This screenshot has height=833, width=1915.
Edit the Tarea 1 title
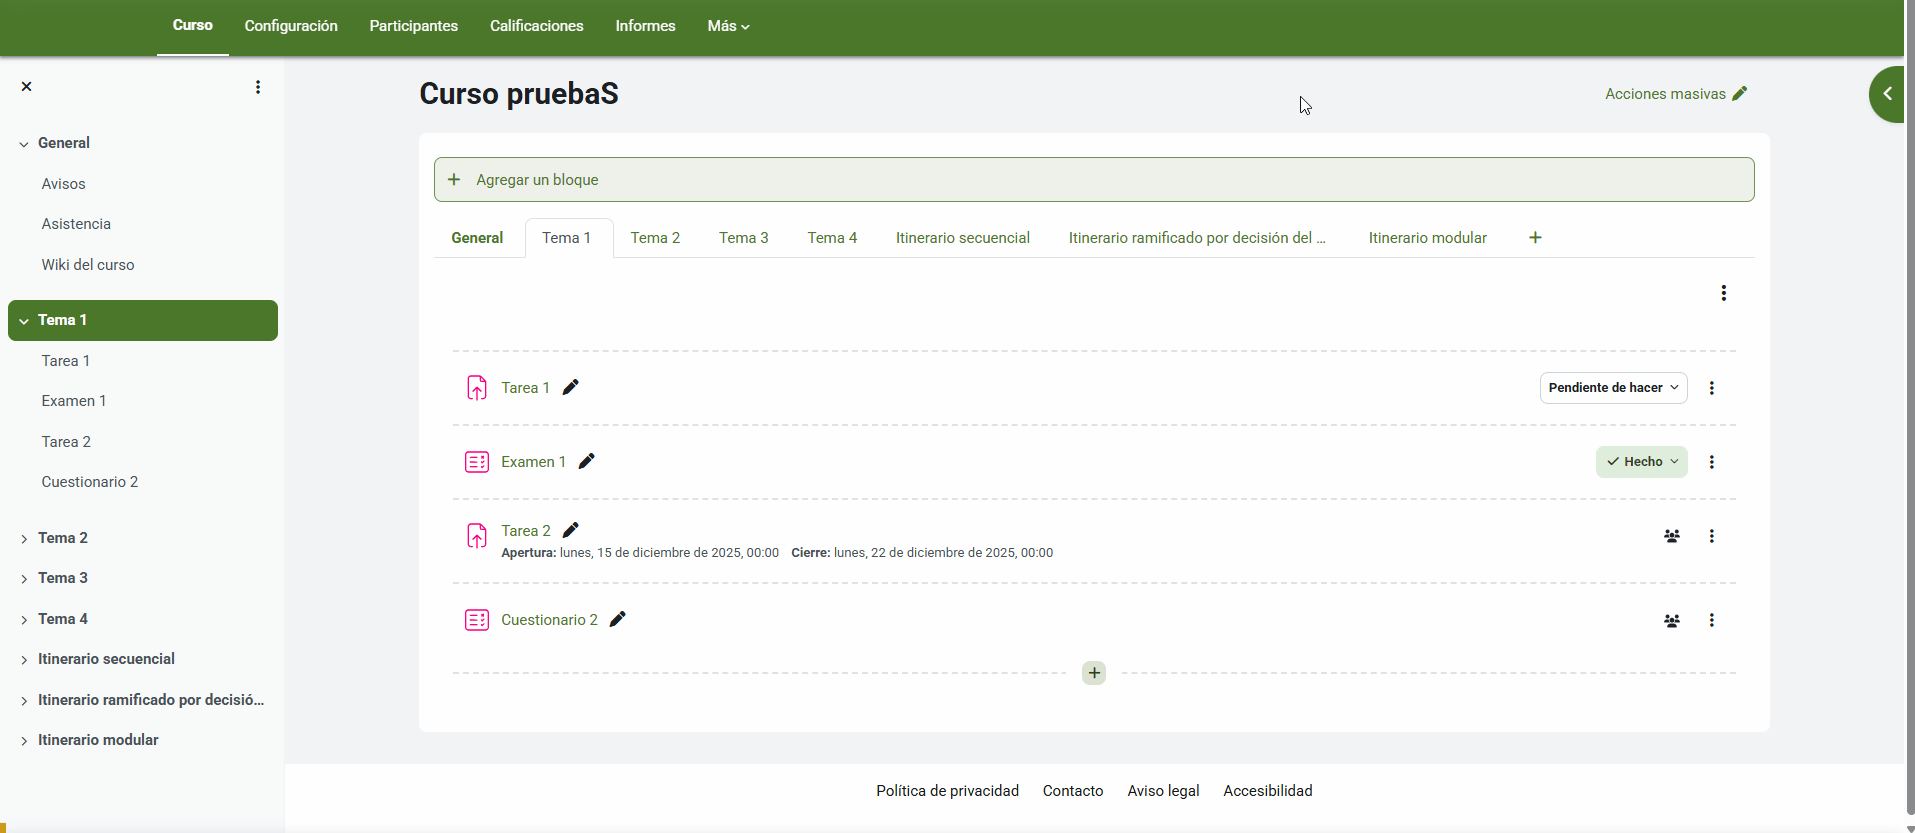pos(571,387)
